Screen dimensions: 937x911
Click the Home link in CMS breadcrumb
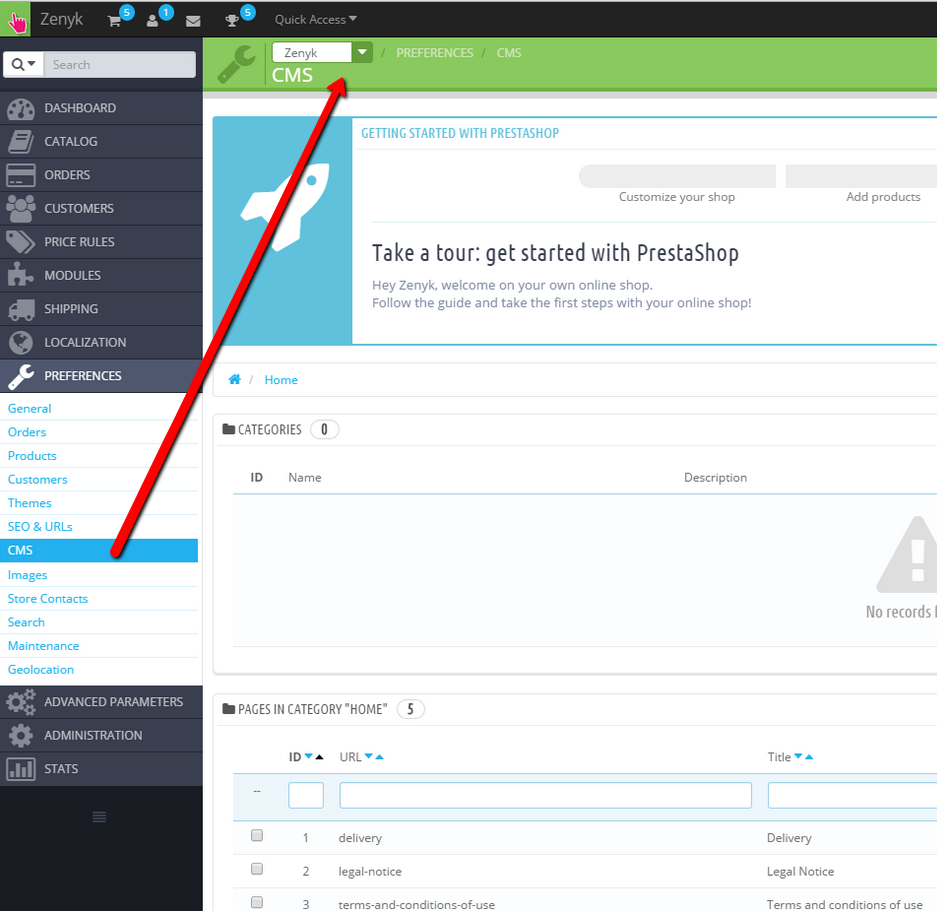tap(281, 380)
